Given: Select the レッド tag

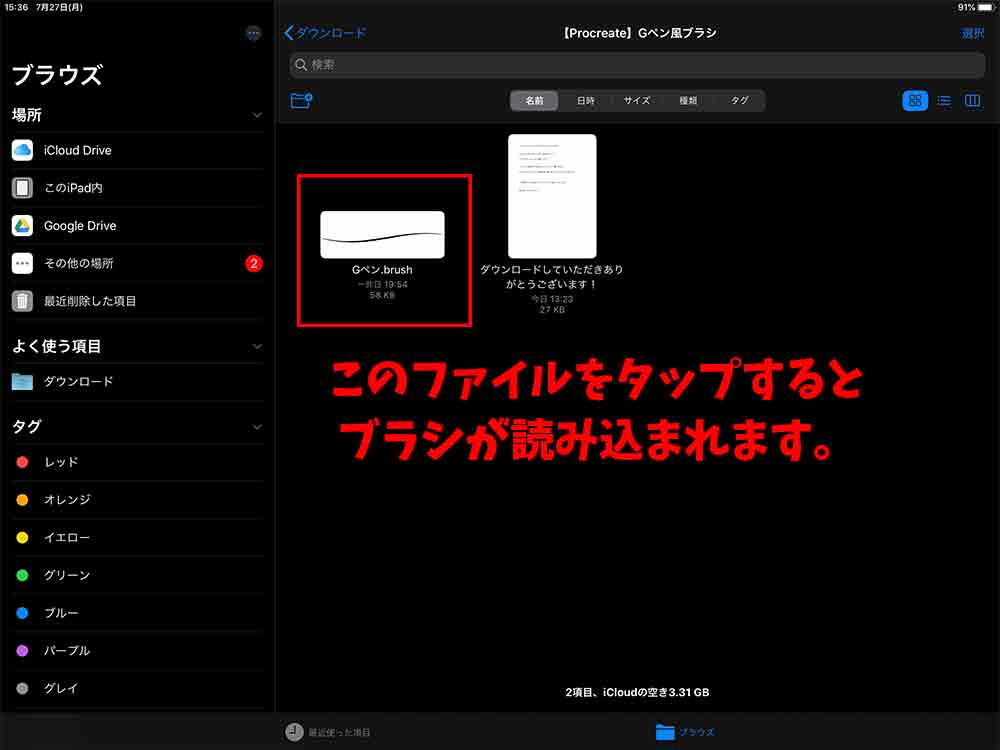Looking at the screenshot, I should point(137,462).
